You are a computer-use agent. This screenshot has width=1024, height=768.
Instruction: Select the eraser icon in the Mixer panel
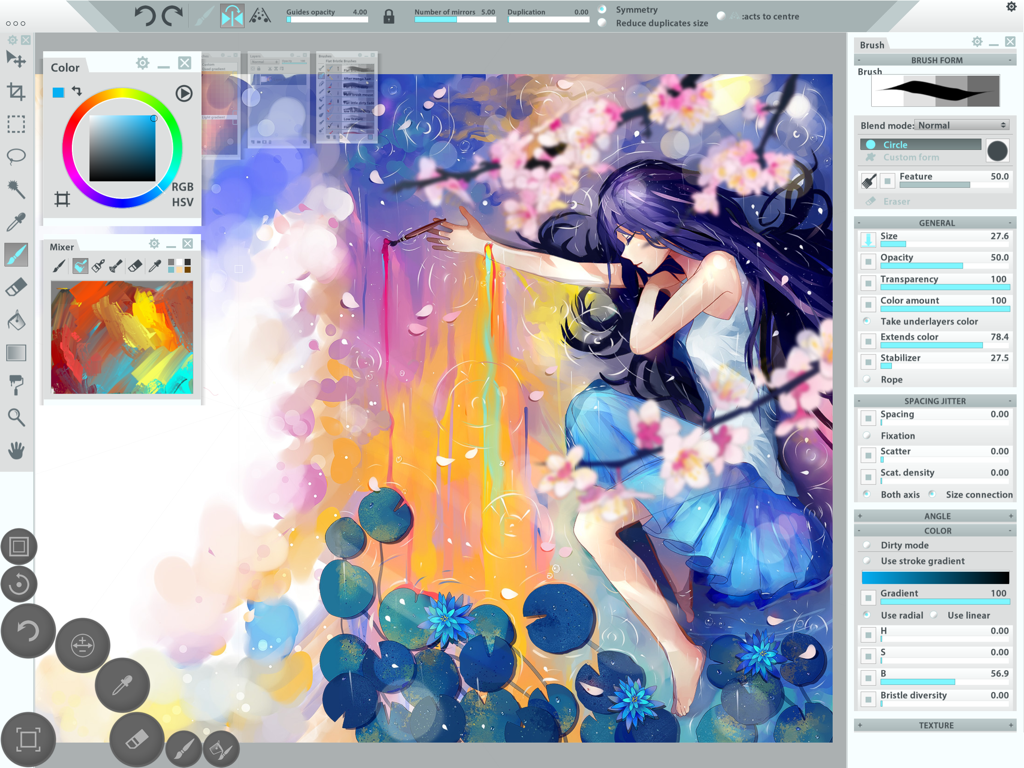134,266
